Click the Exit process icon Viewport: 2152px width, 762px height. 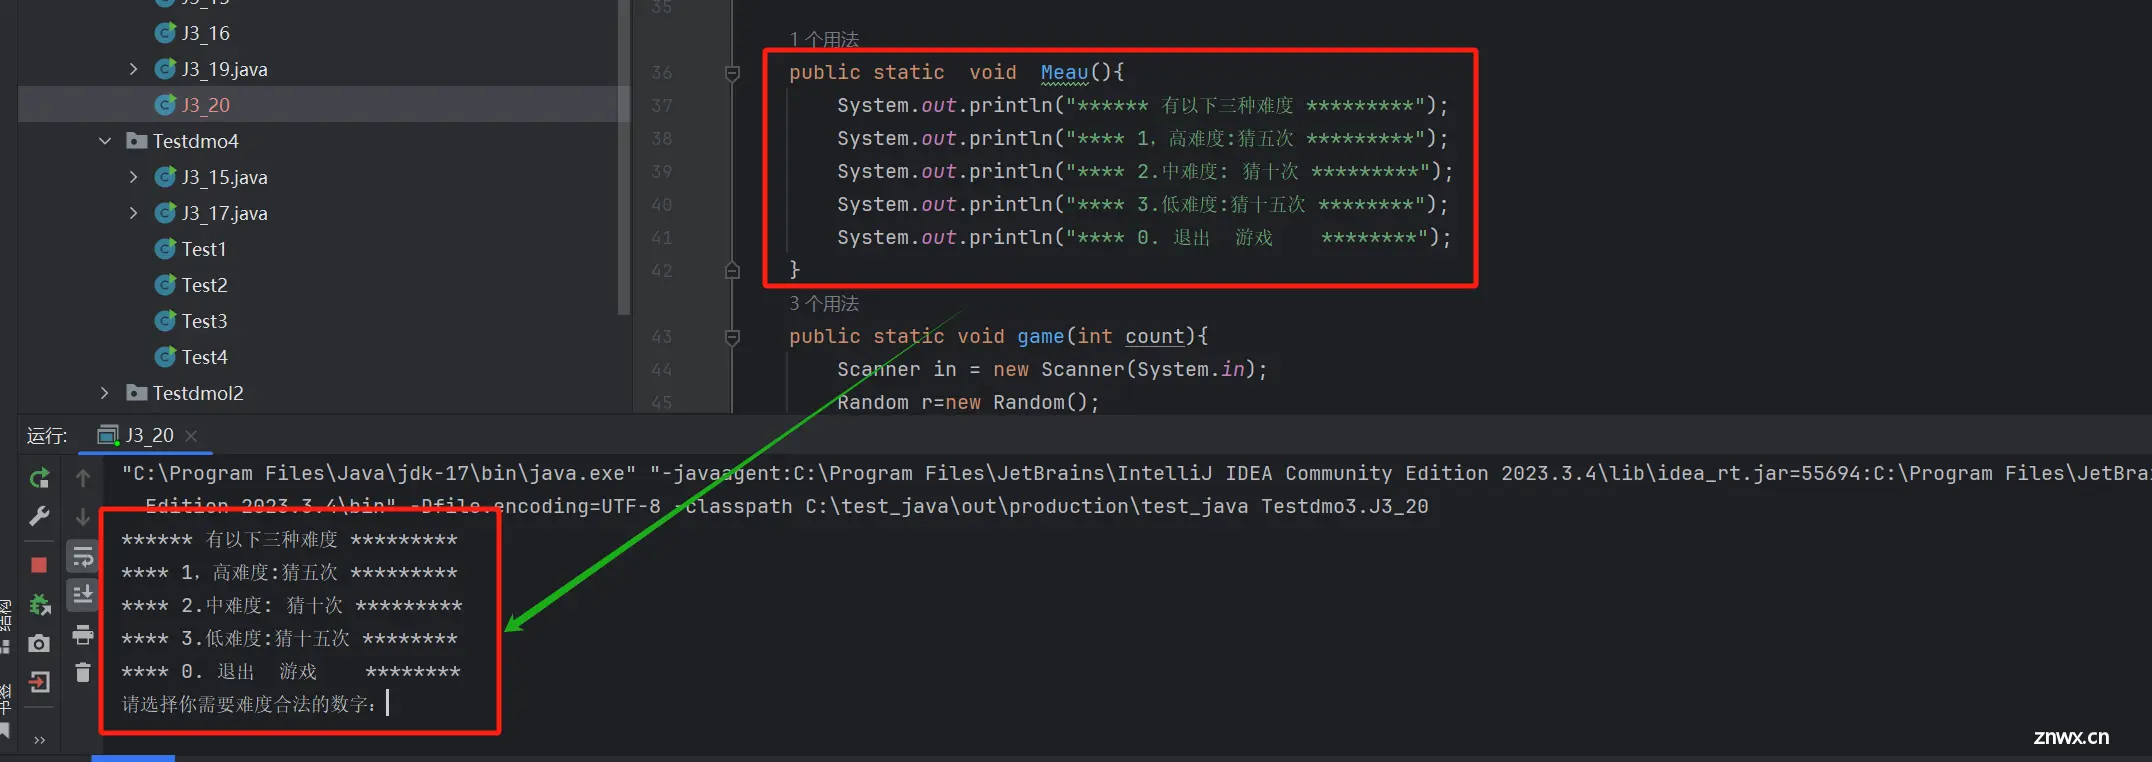(x=39, y=682)
